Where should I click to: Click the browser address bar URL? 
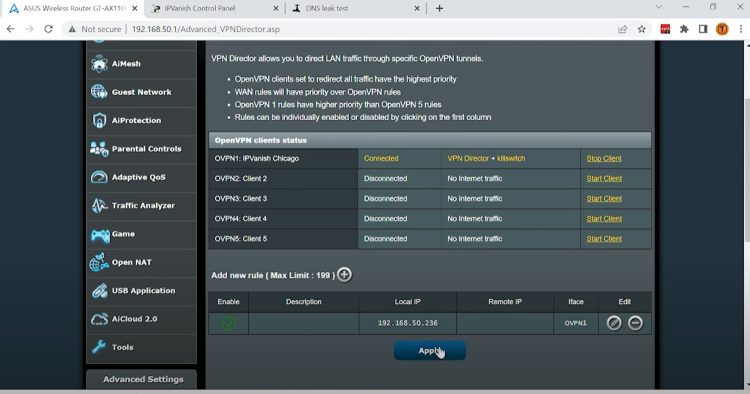[x=206, y=29]
